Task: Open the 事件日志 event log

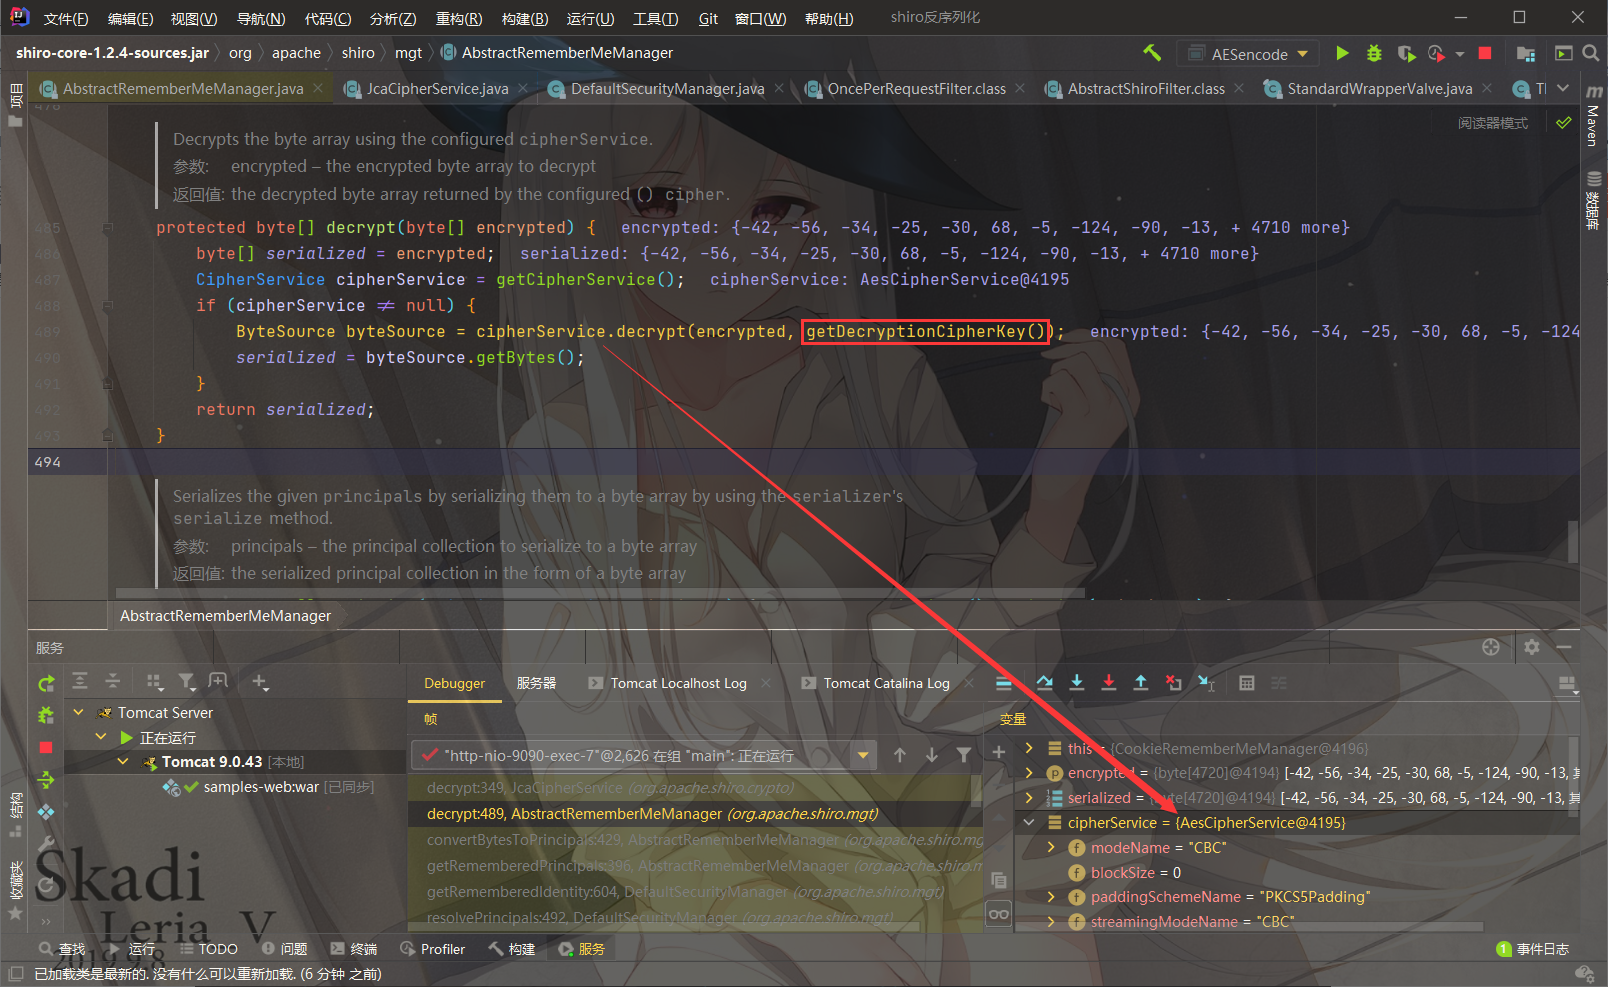Action: [x=1532, y=949]
